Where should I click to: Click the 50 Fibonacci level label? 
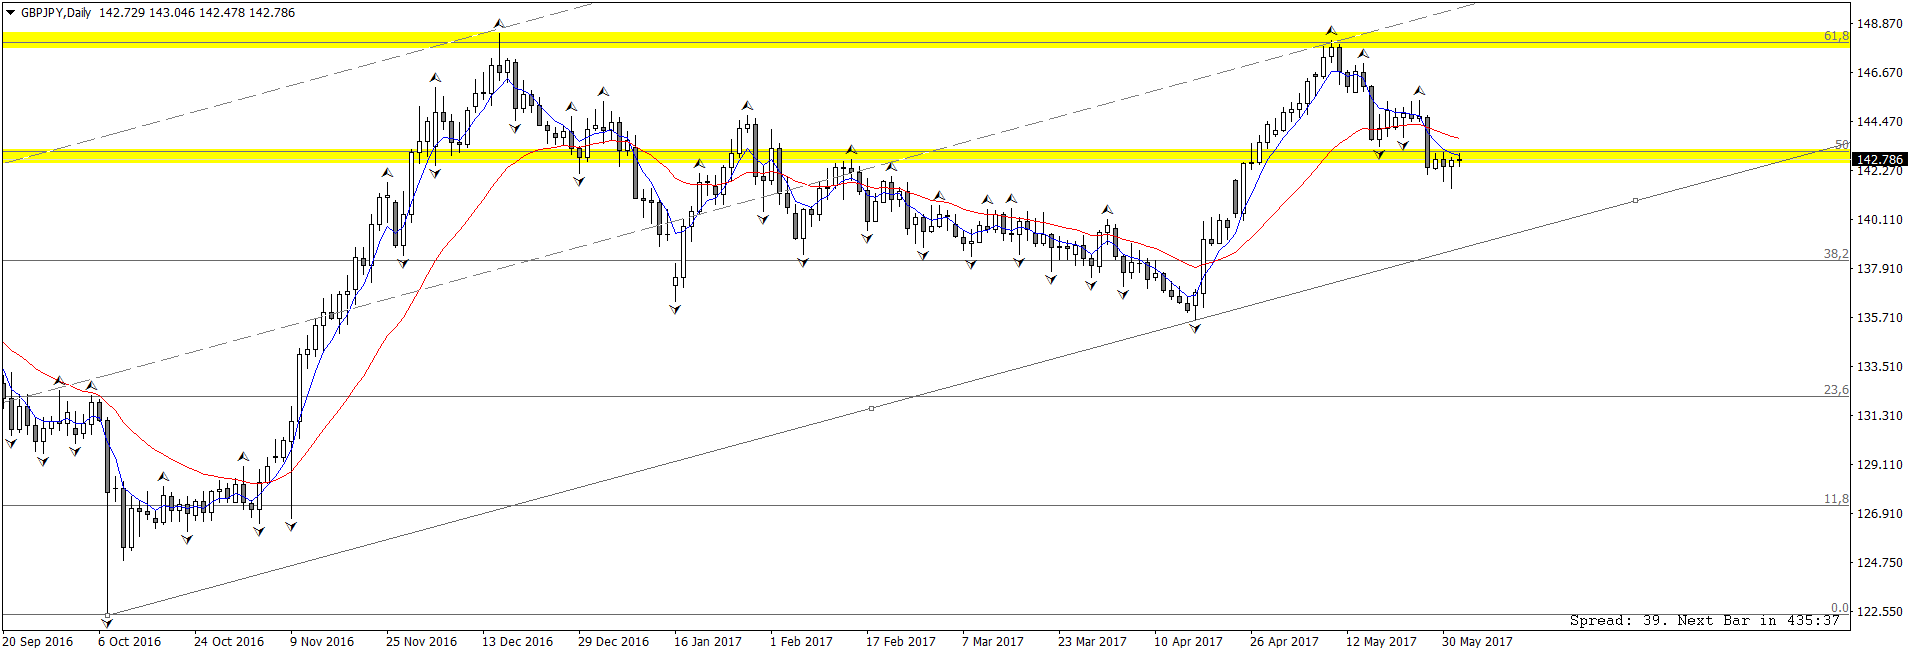pyautogui.click(x=1842, y=145)
